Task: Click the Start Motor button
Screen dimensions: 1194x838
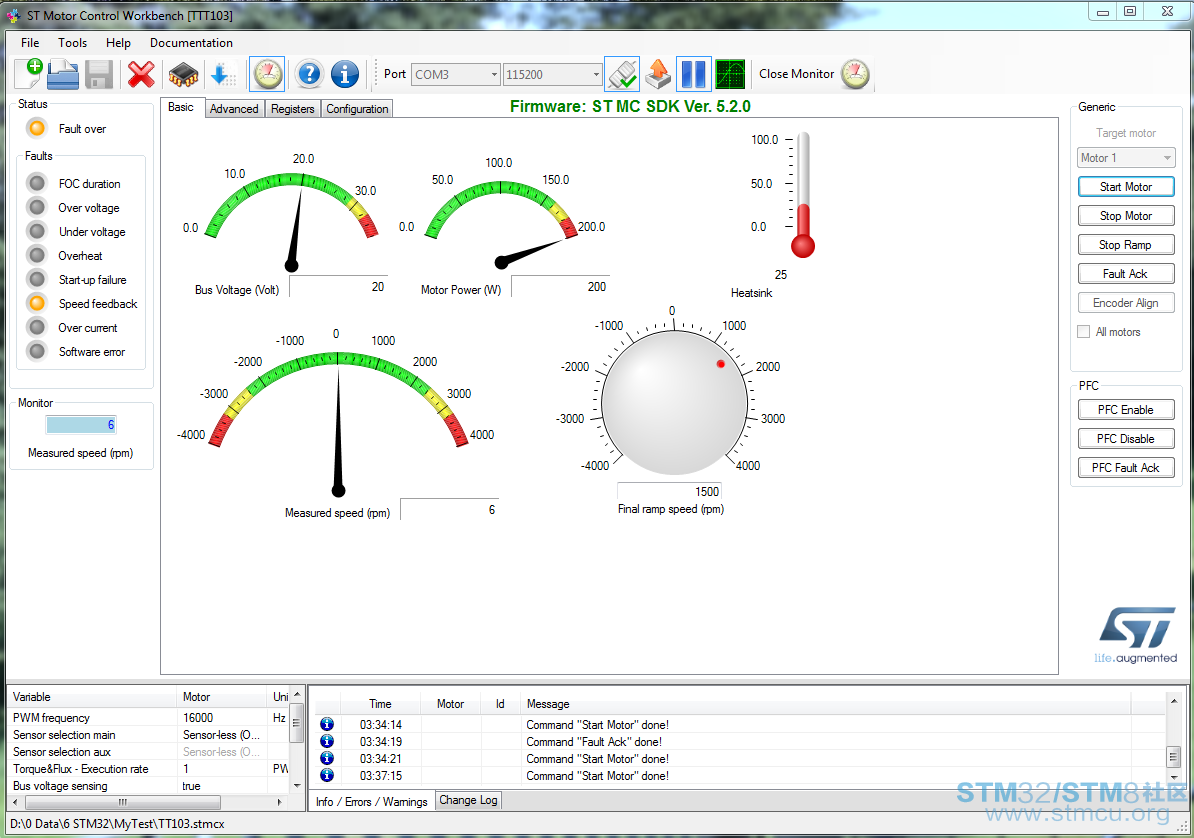Action: tap(1126, 187)
